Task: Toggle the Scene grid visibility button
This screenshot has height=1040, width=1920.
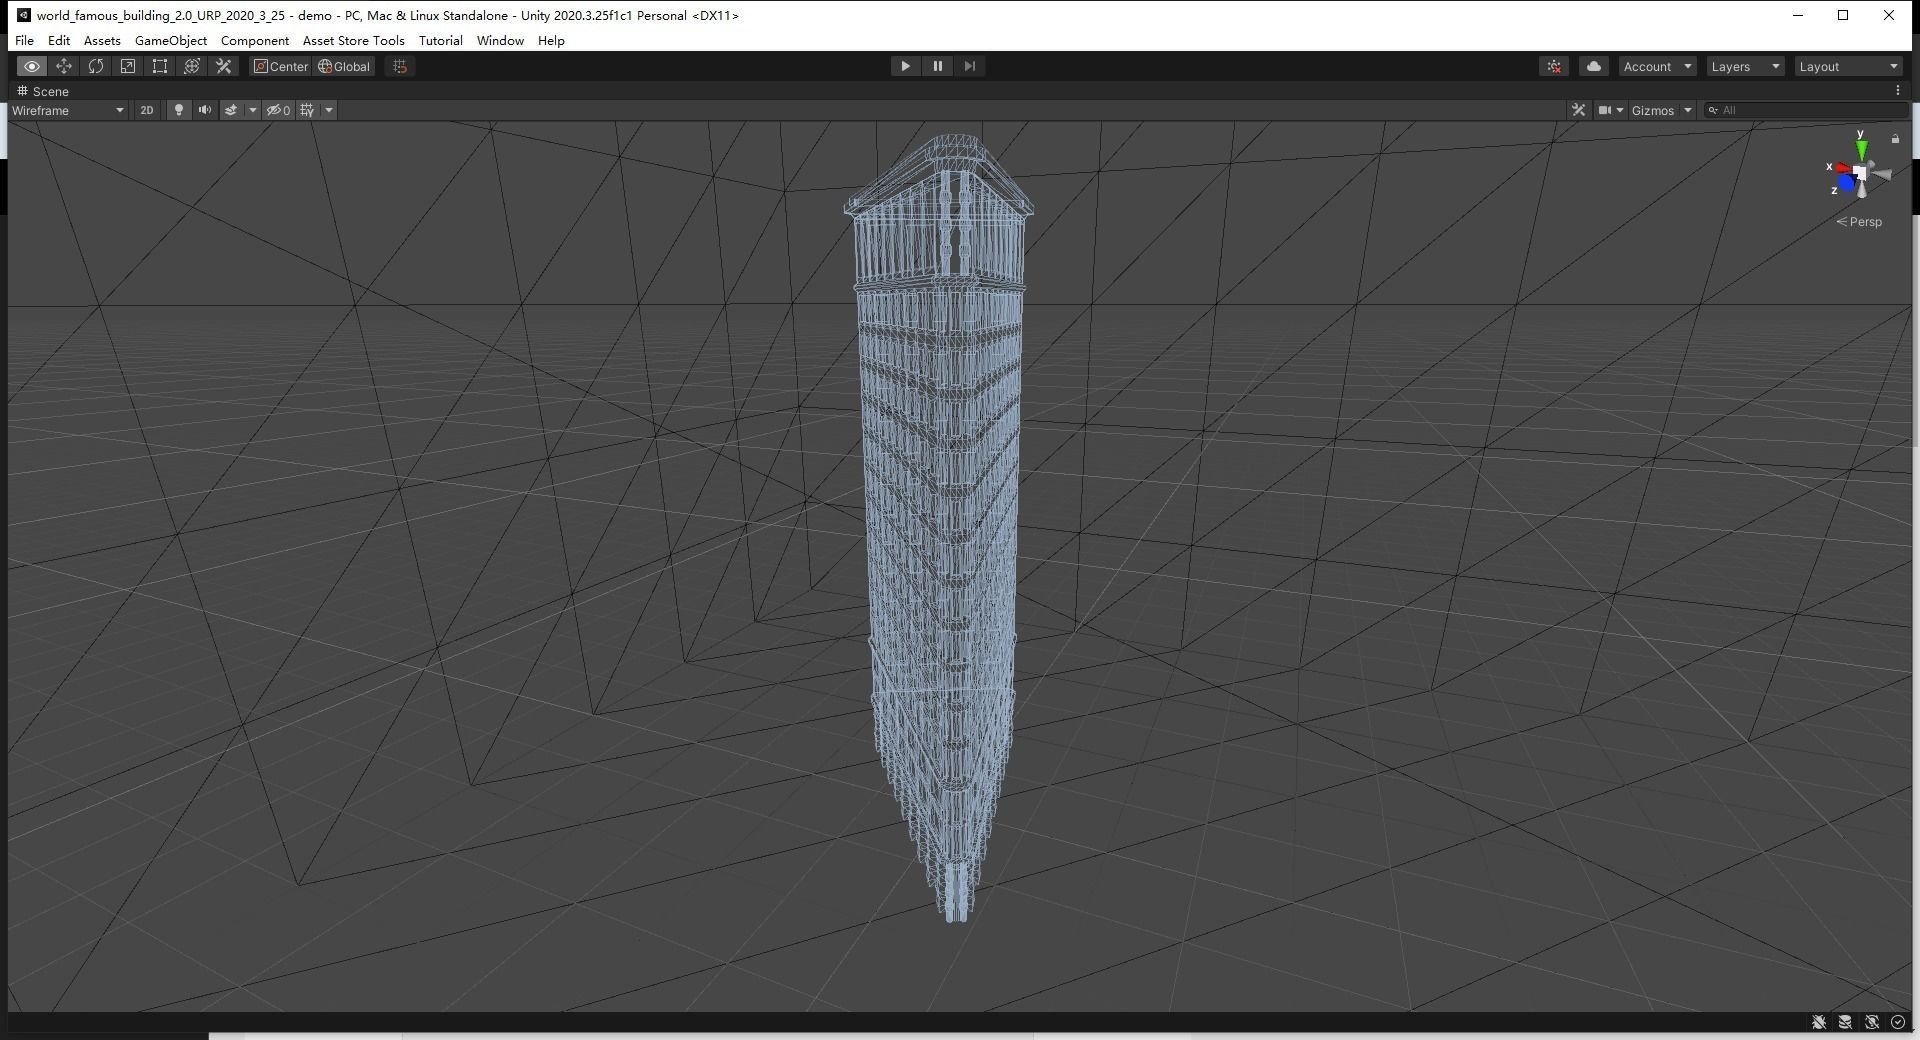Action: click(x=307, y=110)
